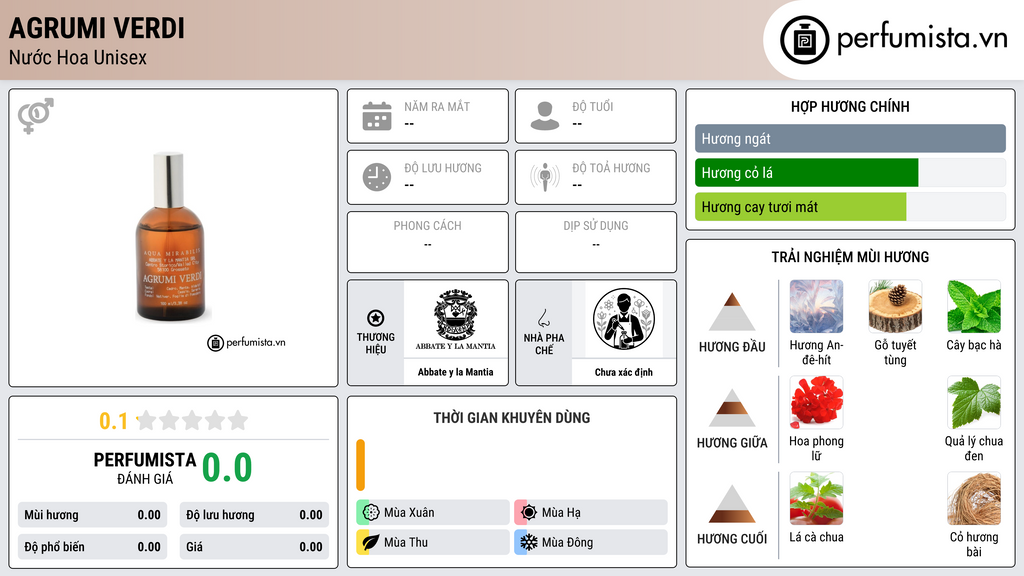The image size is (1024, 576).
Task: Click the 0.1 user rating value
Action: click(114, 421)
